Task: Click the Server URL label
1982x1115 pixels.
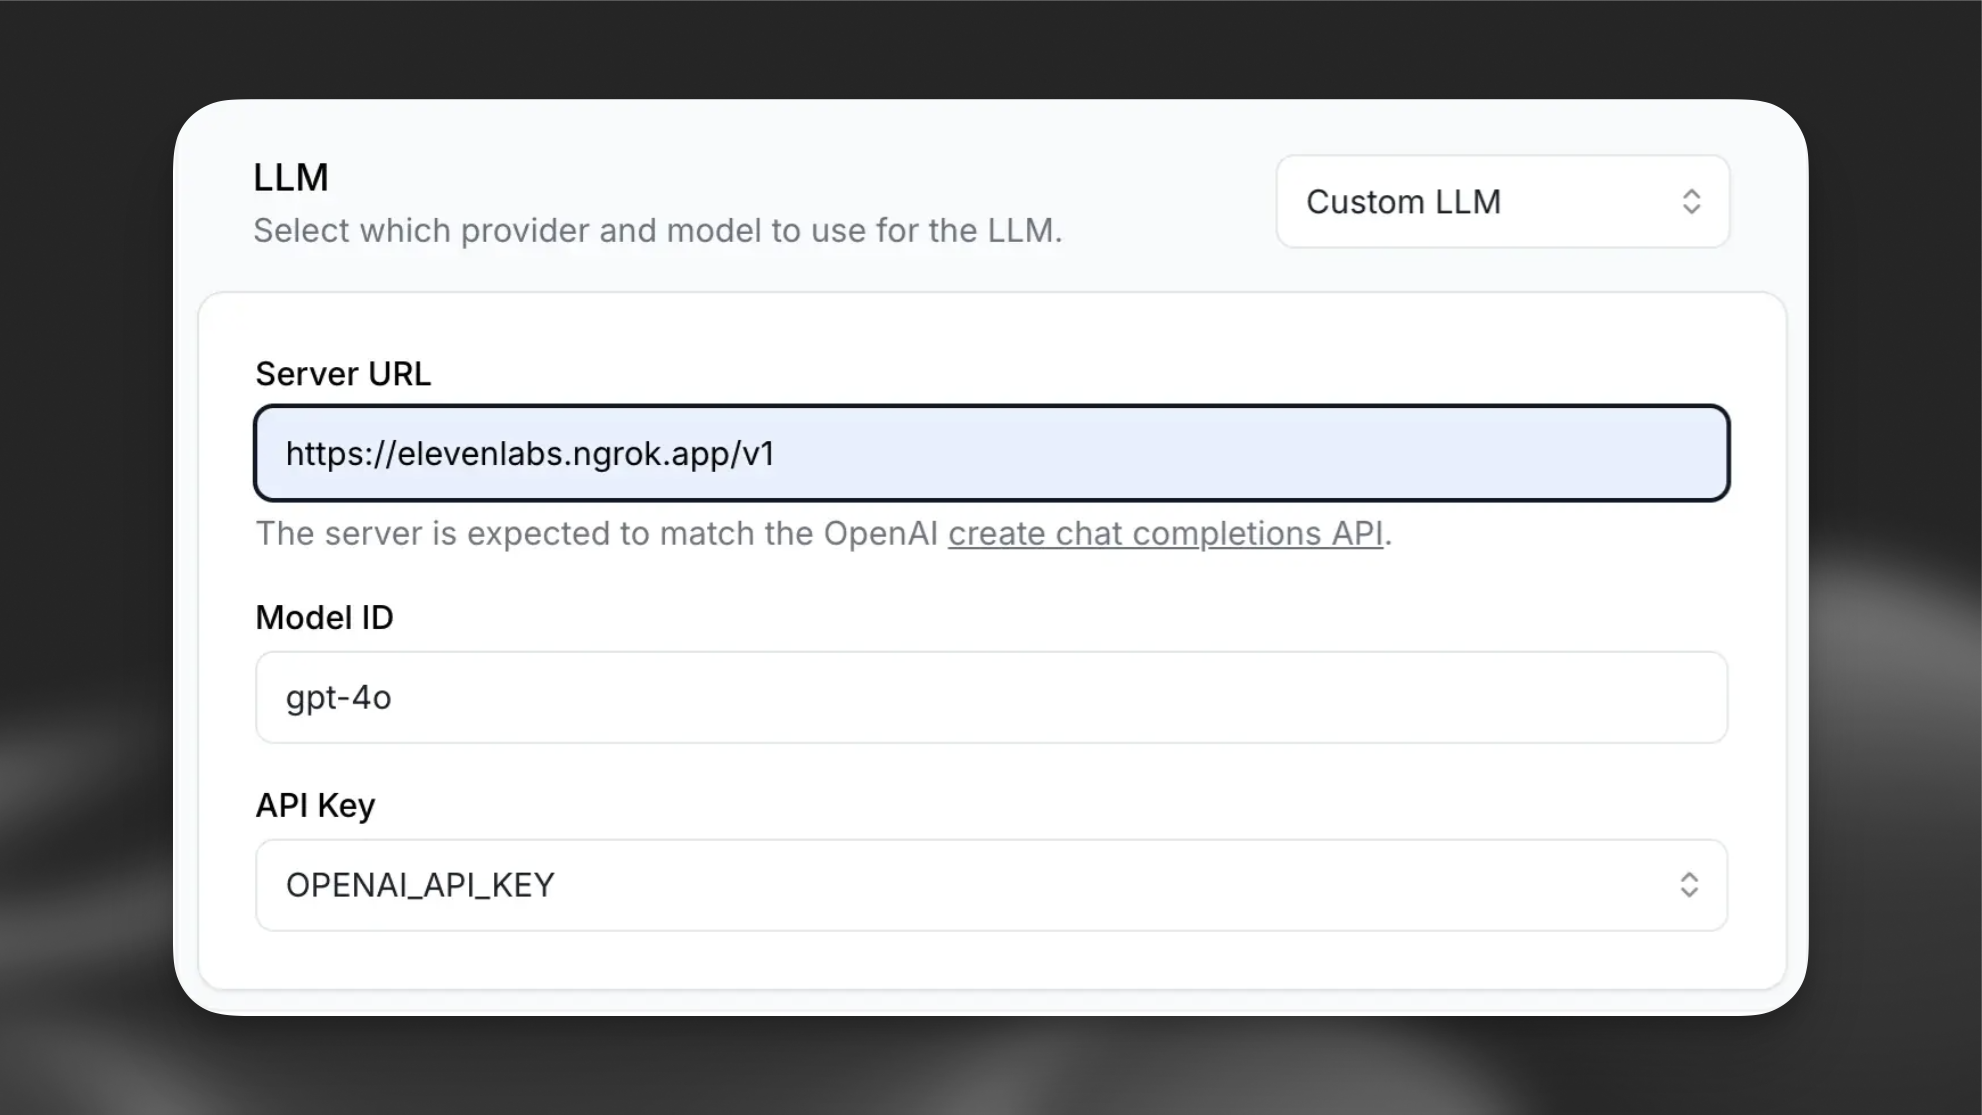Action: click(x=343, y=374)
